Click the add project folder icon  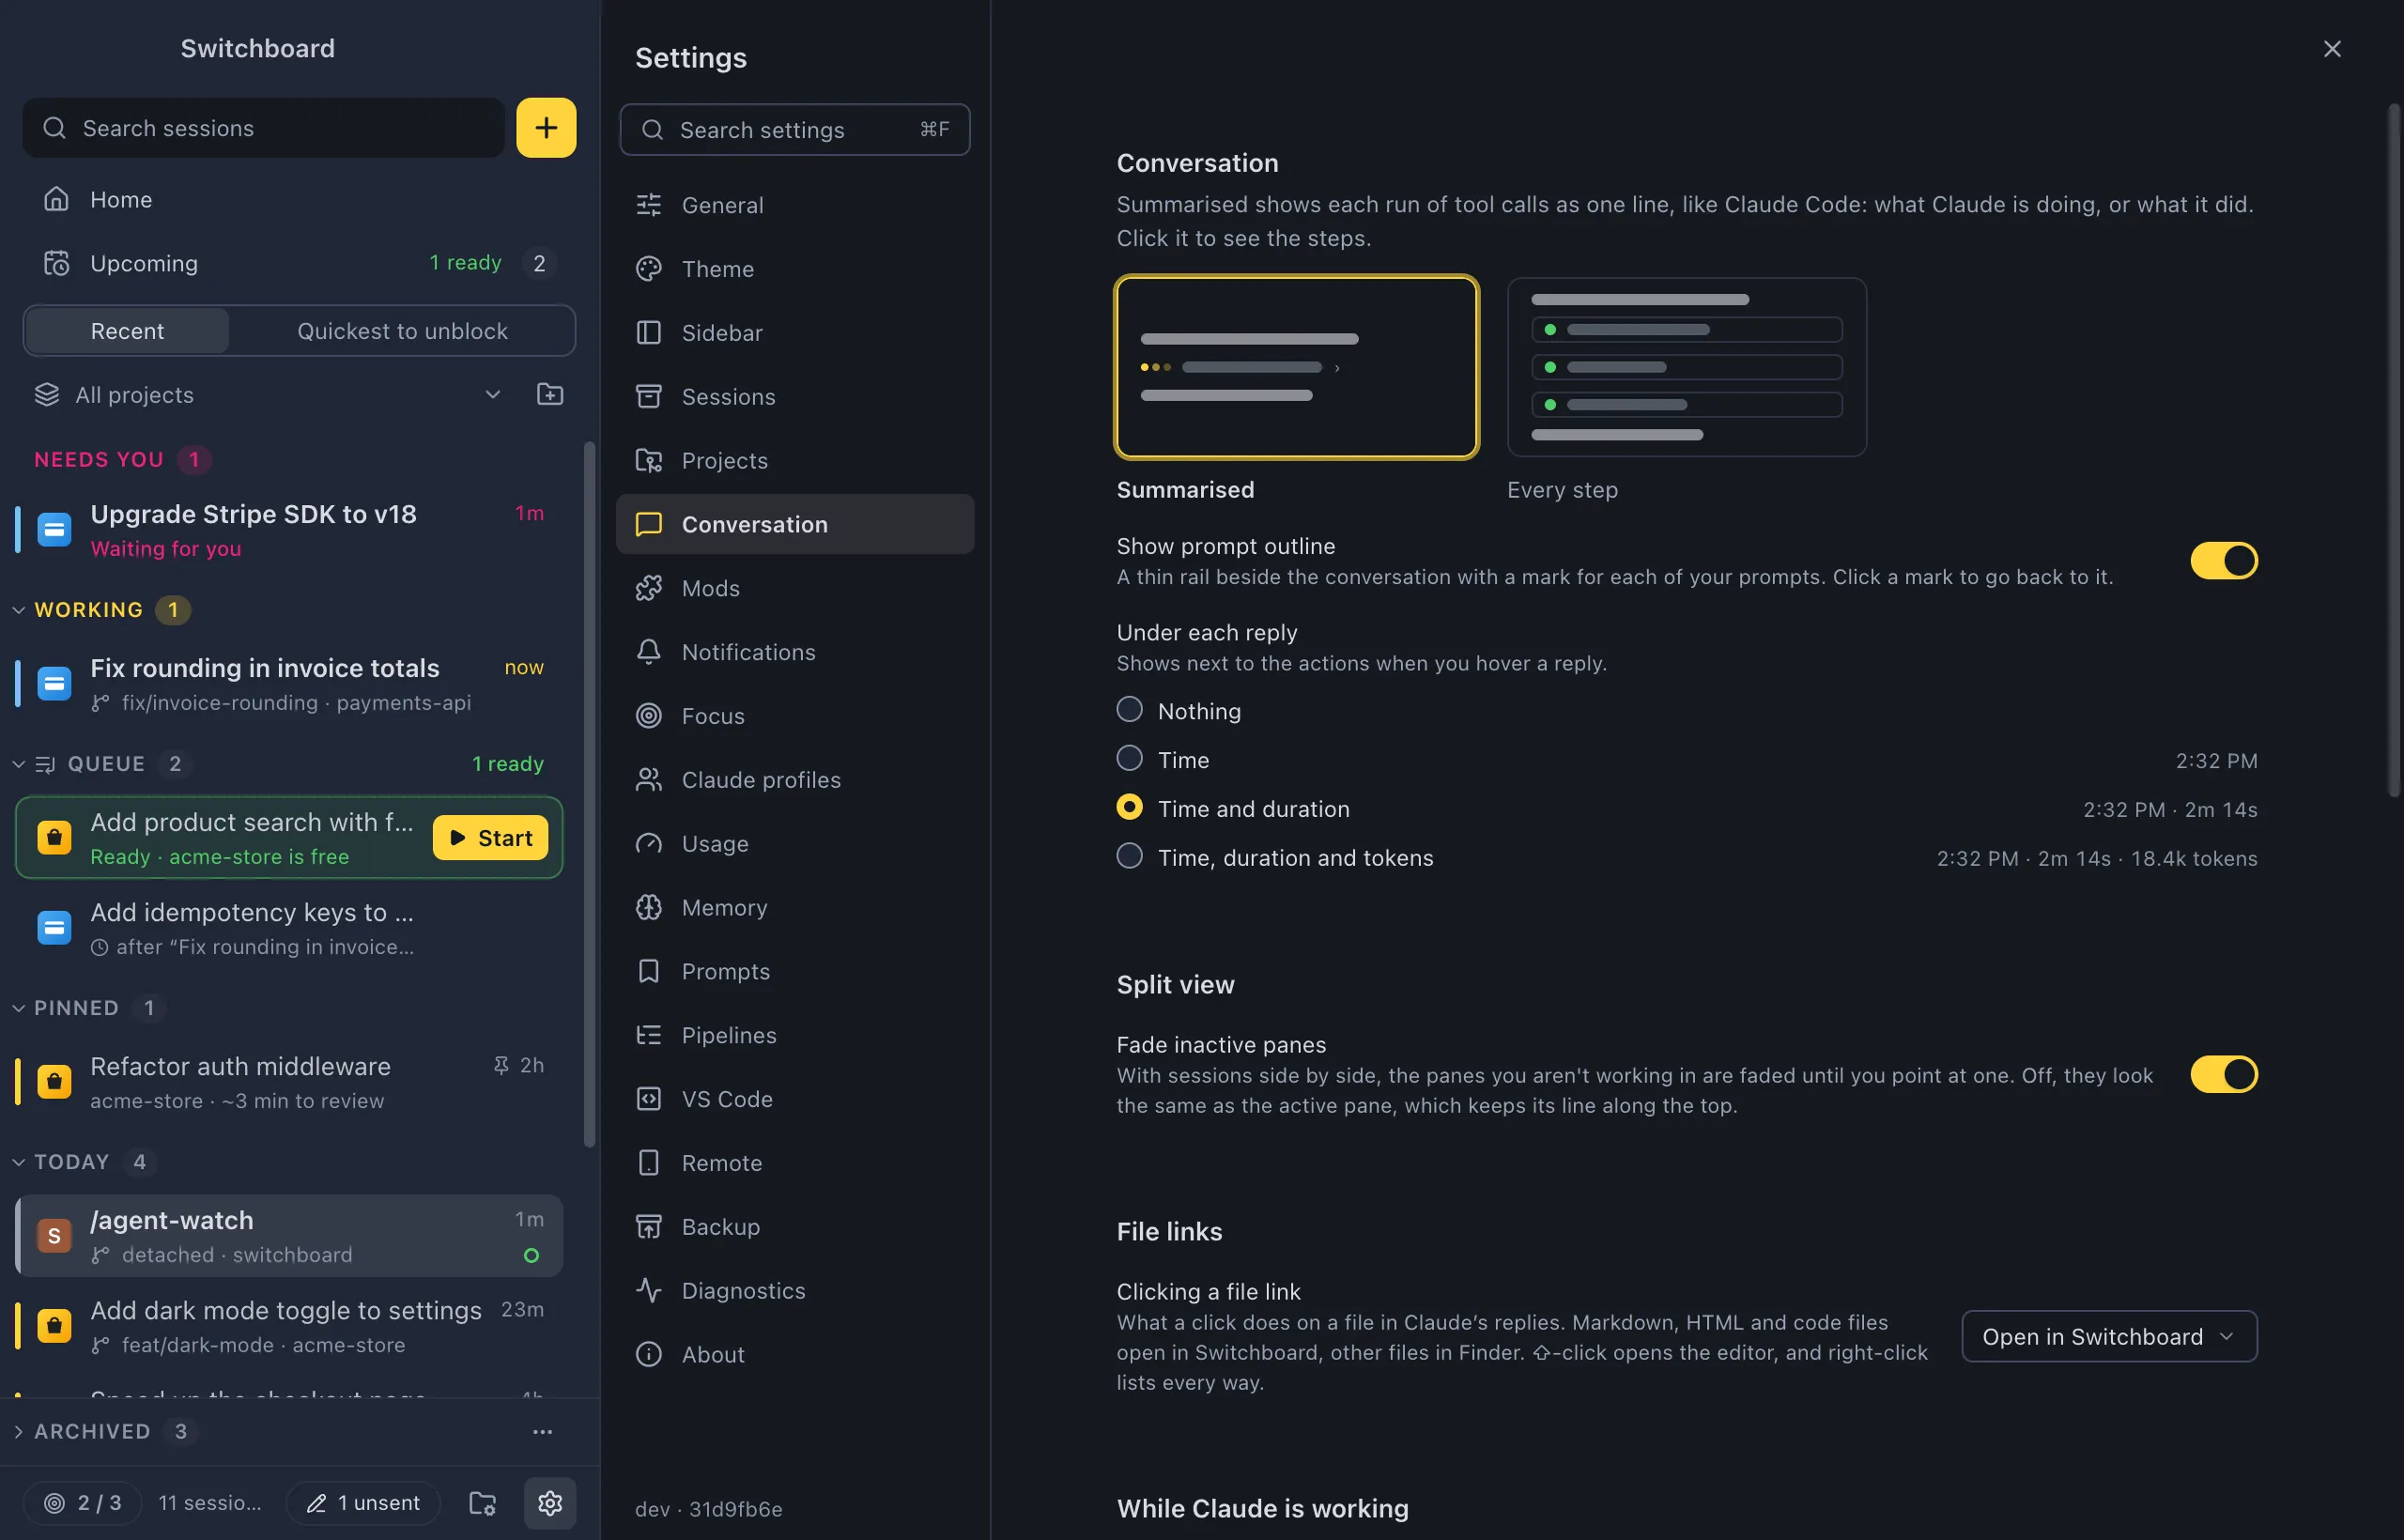[550, 394]
